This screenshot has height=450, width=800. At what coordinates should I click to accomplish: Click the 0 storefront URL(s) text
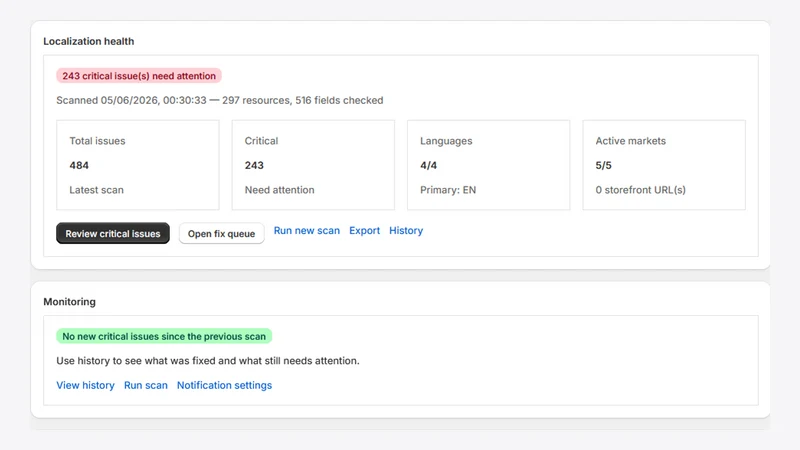640,190
